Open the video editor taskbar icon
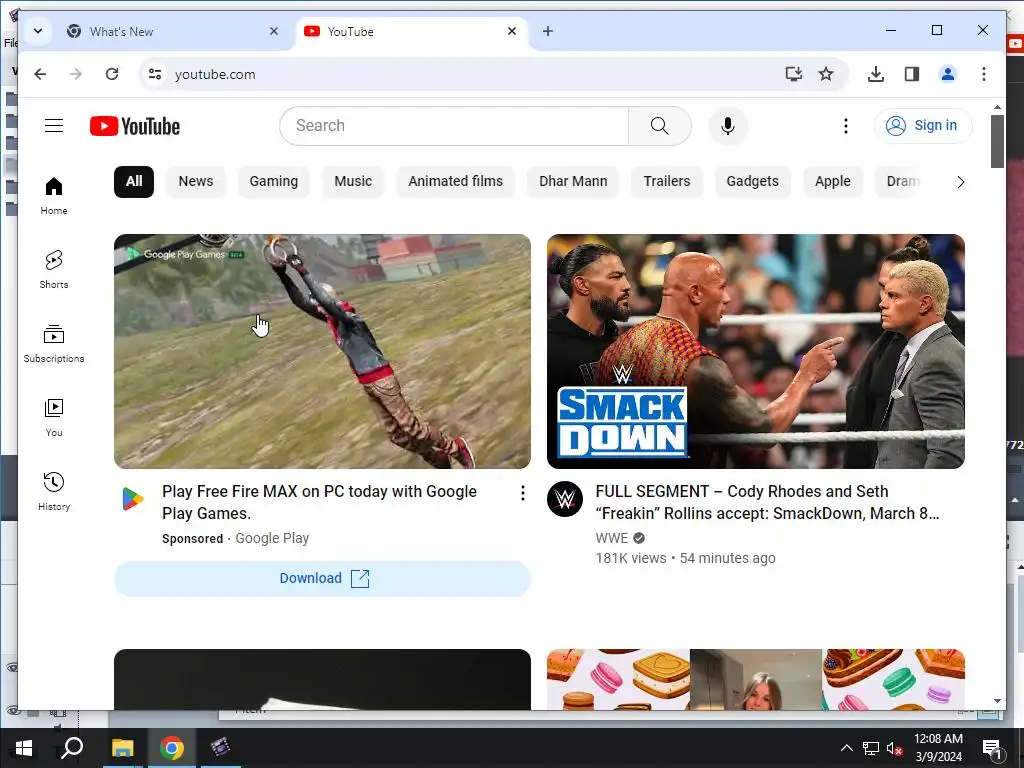1024x768 pixels. 220,747
